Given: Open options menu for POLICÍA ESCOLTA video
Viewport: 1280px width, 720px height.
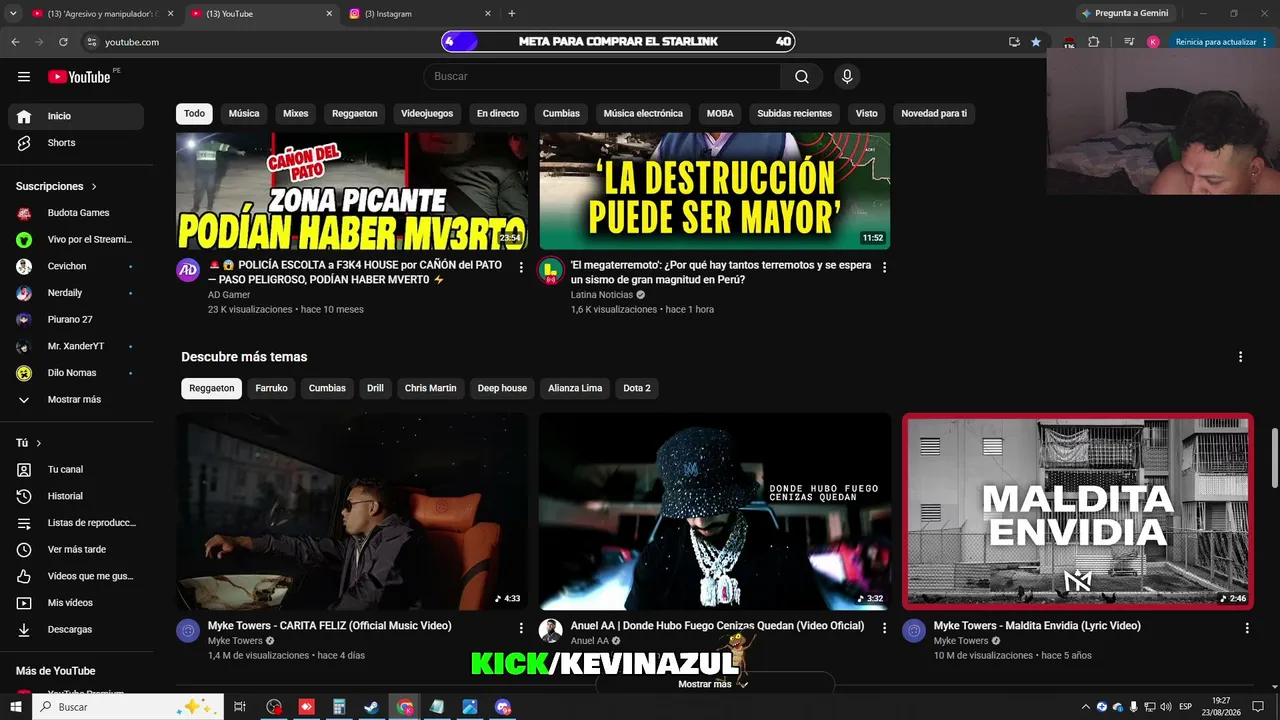Looking at the screenshot, I should pyautogui.click(x=521, y=267).
